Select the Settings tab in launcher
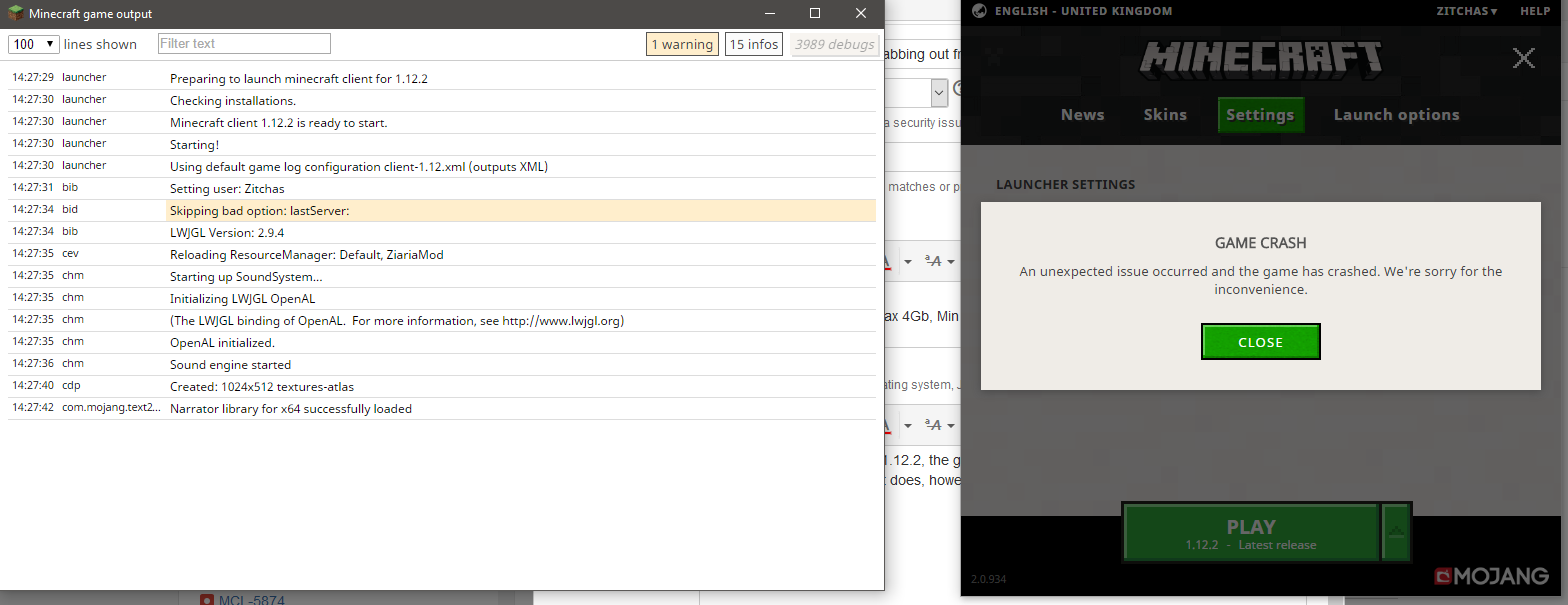This screenshot has width=1568, height=605. pyautogui.click(x=1260, y=115)
